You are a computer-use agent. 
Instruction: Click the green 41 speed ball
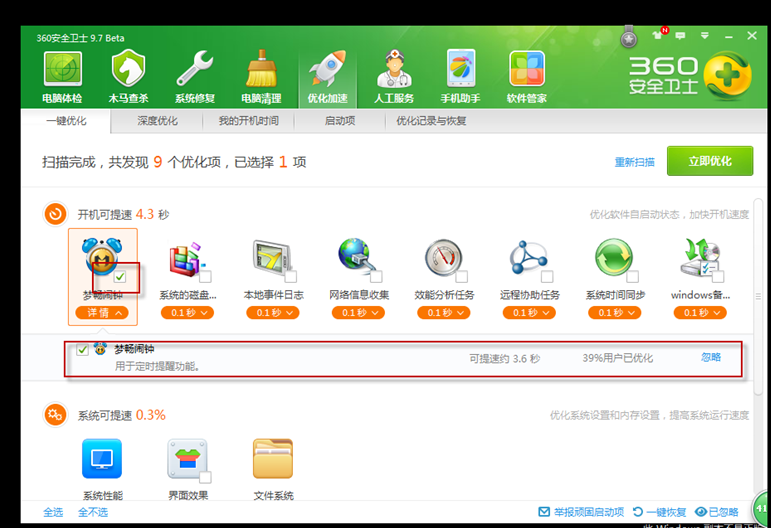(x=762, y=508)
